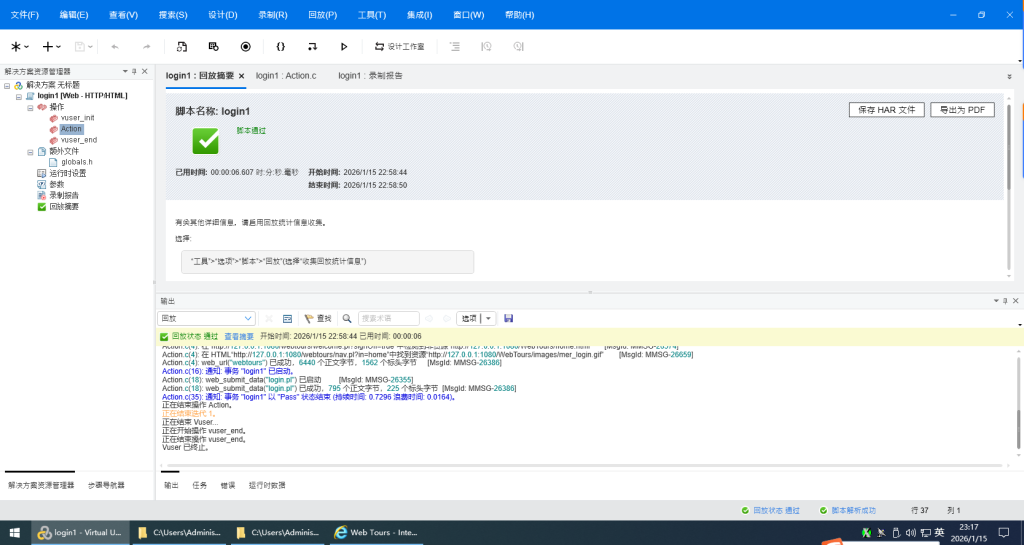Click the Replay (play) toolbar icon
The image size is (1024, 545).
[344, 47]
